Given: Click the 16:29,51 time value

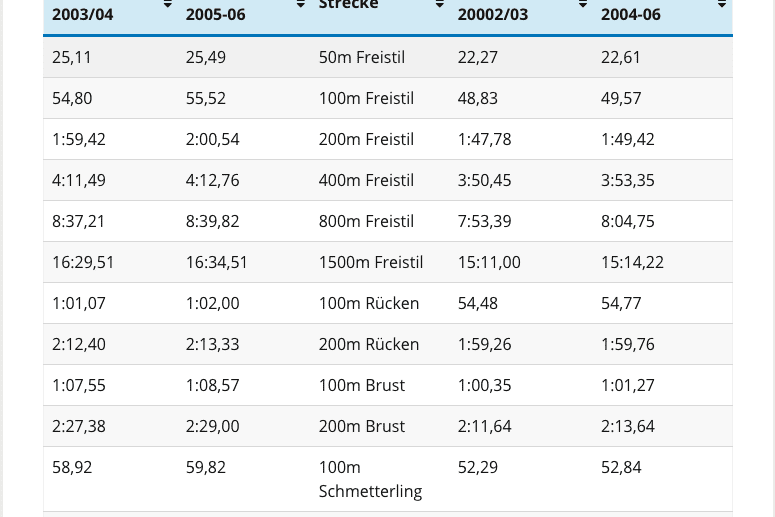Looking at the screenshot, I should (x=83, y=263).
